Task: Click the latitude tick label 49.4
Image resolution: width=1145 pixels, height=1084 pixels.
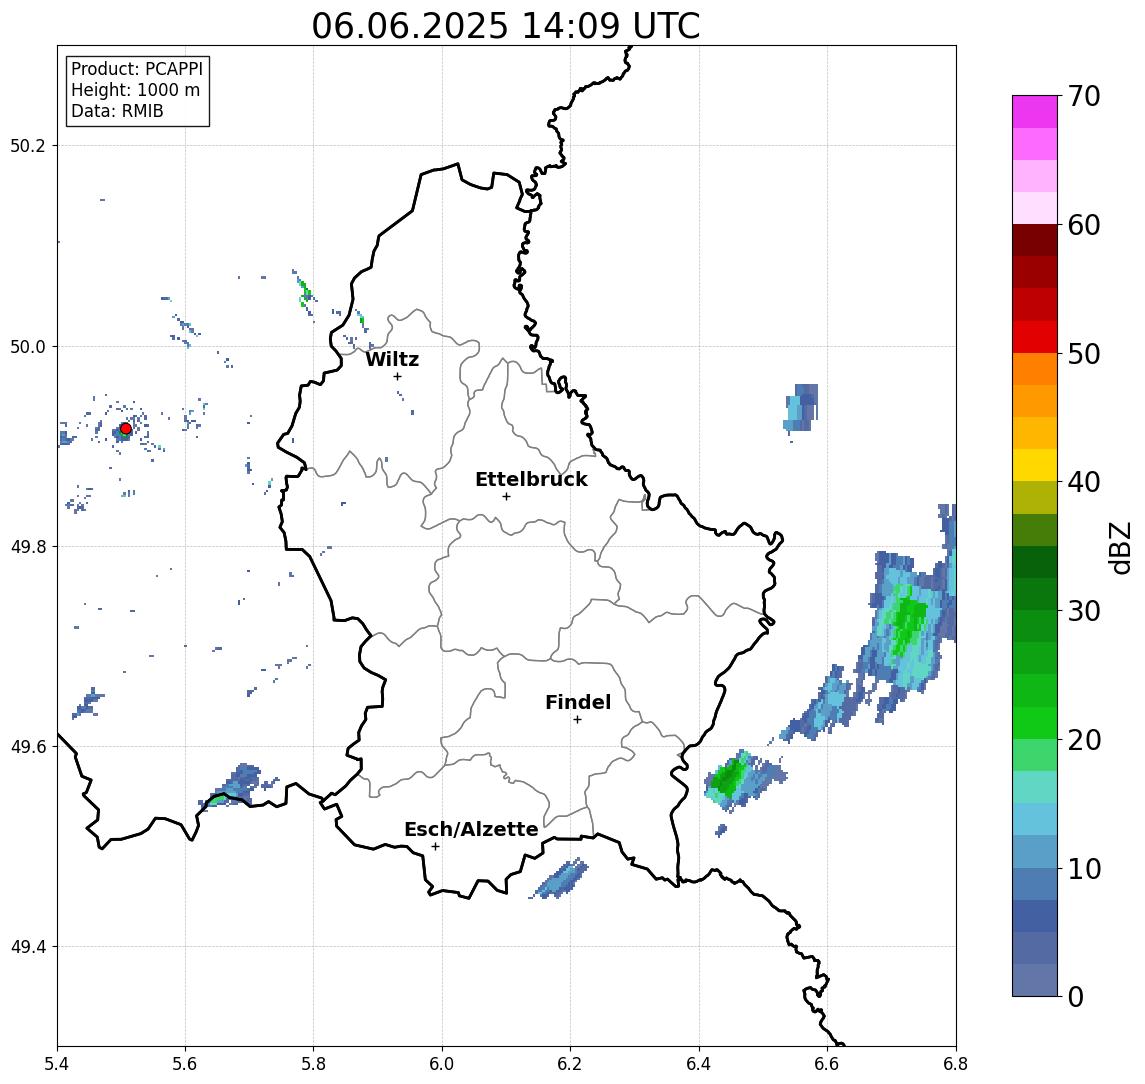Action: coord(28,947)
